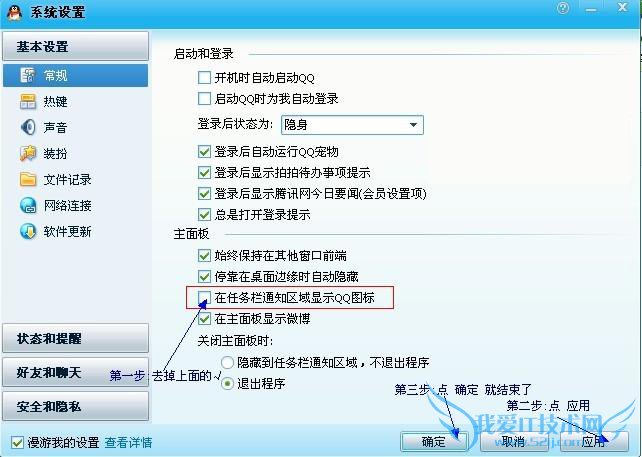
Task: Toggle 漫游我的设置 checkbox
Action: [x=17, y=443]
